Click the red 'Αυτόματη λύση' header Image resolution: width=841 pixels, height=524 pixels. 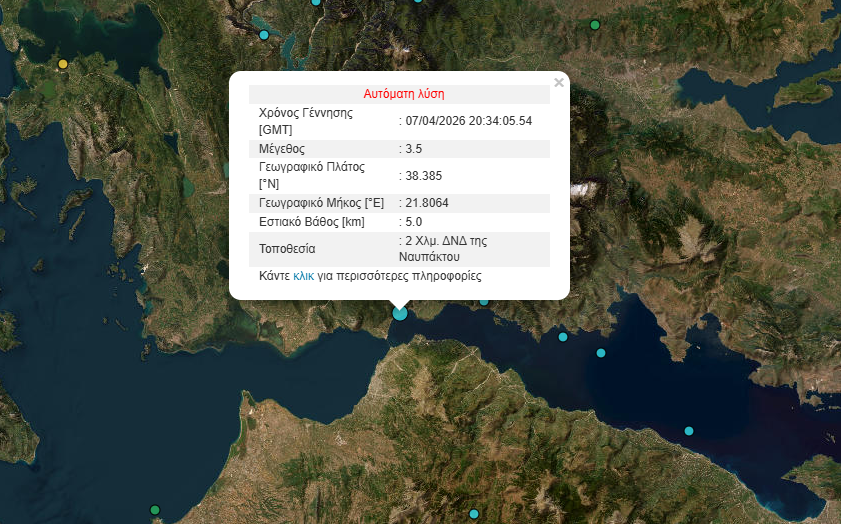point(399,93)
